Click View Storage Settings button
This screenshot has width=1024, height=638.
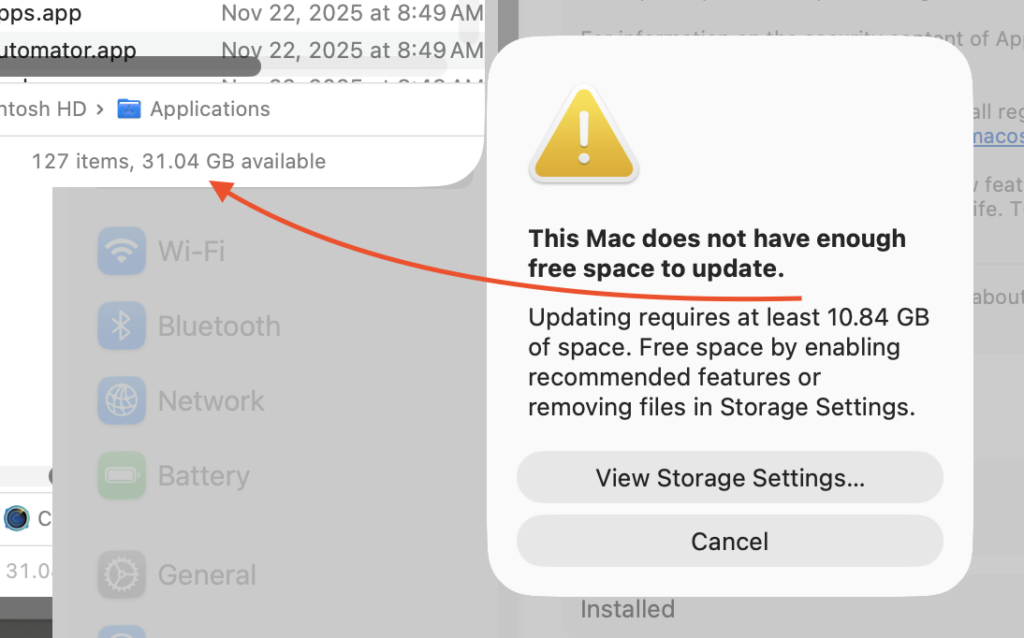point(729,478)
